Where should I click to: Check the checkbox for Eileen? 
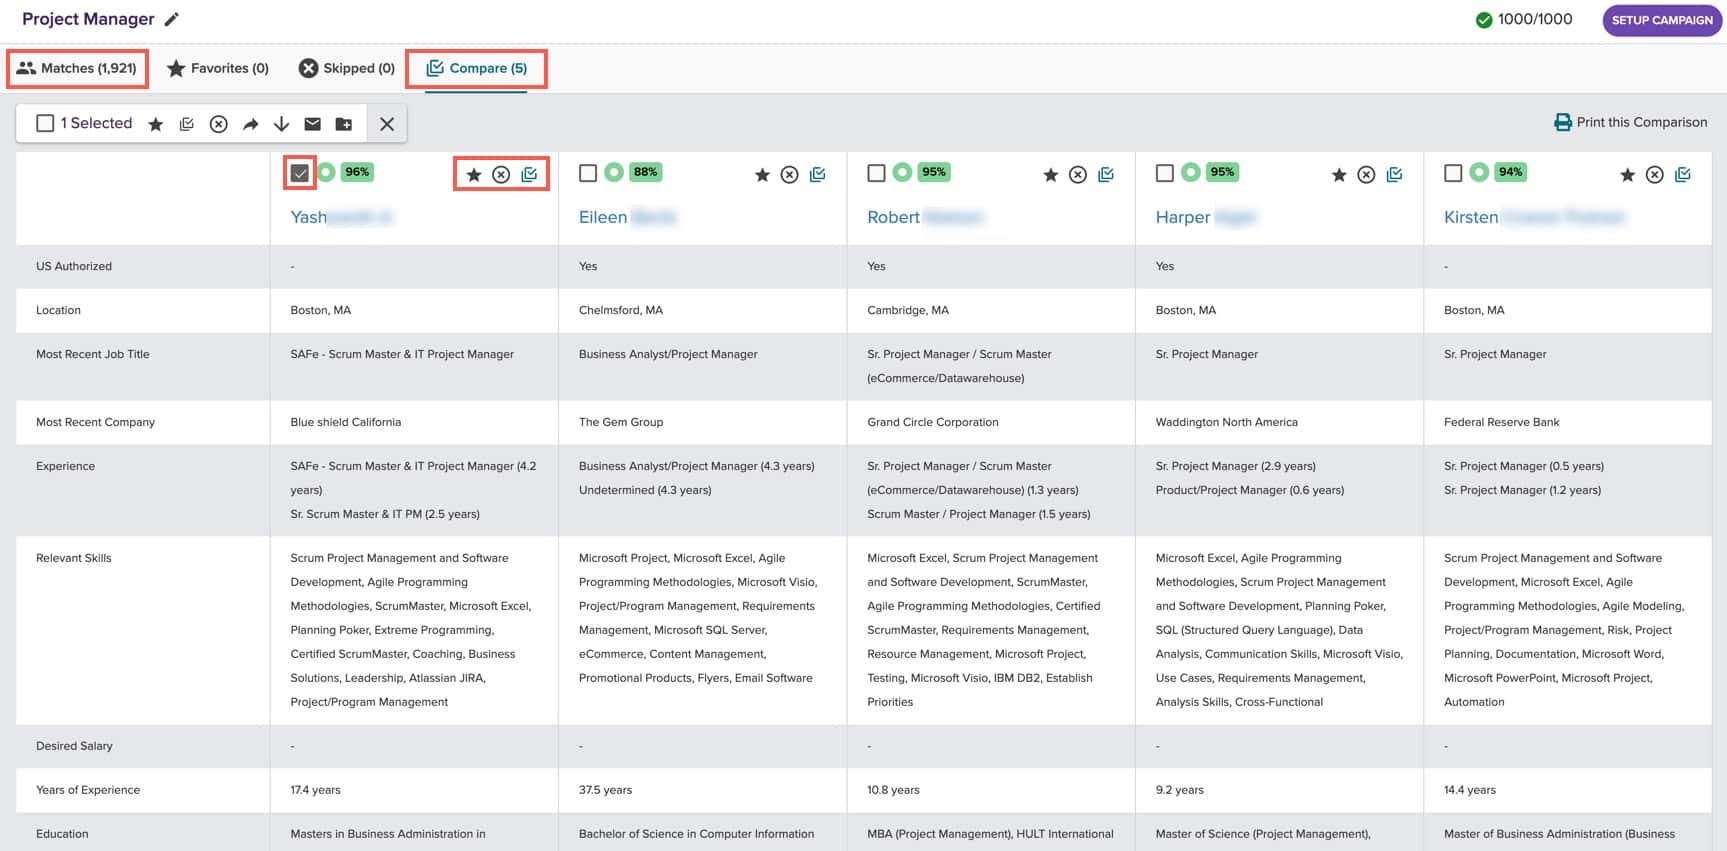click(588, 173)
